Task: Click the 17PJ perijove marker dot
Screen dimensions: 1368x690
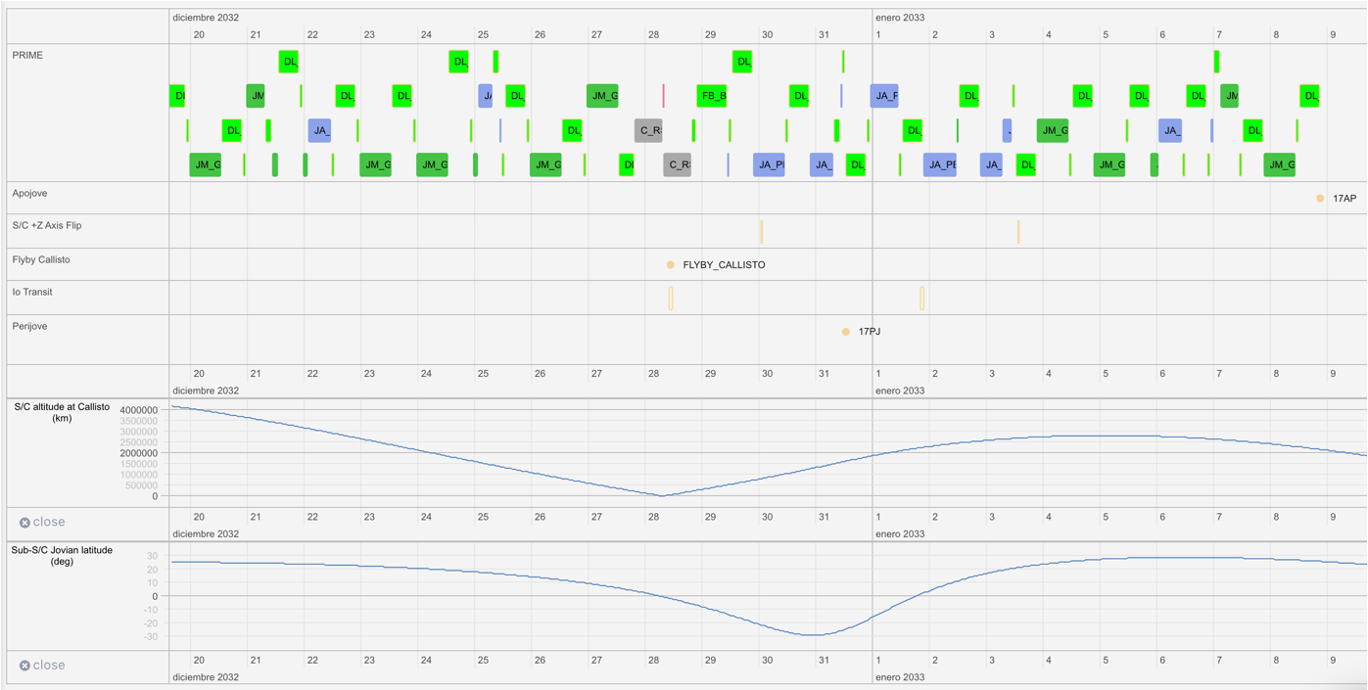Action: (x=845, y=330)
